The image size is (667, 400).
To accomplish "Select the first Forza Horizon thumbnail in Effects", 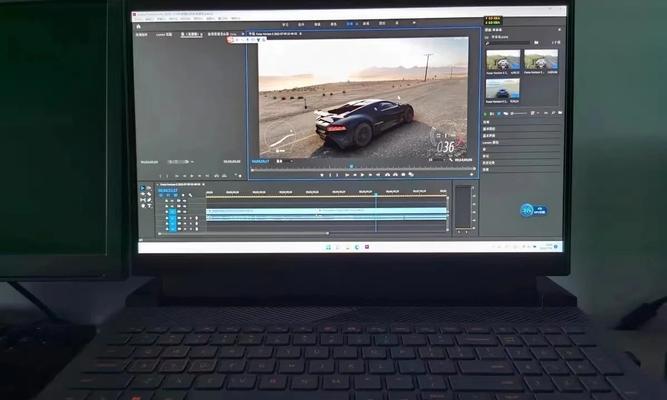I will click(x=503, y=62).
